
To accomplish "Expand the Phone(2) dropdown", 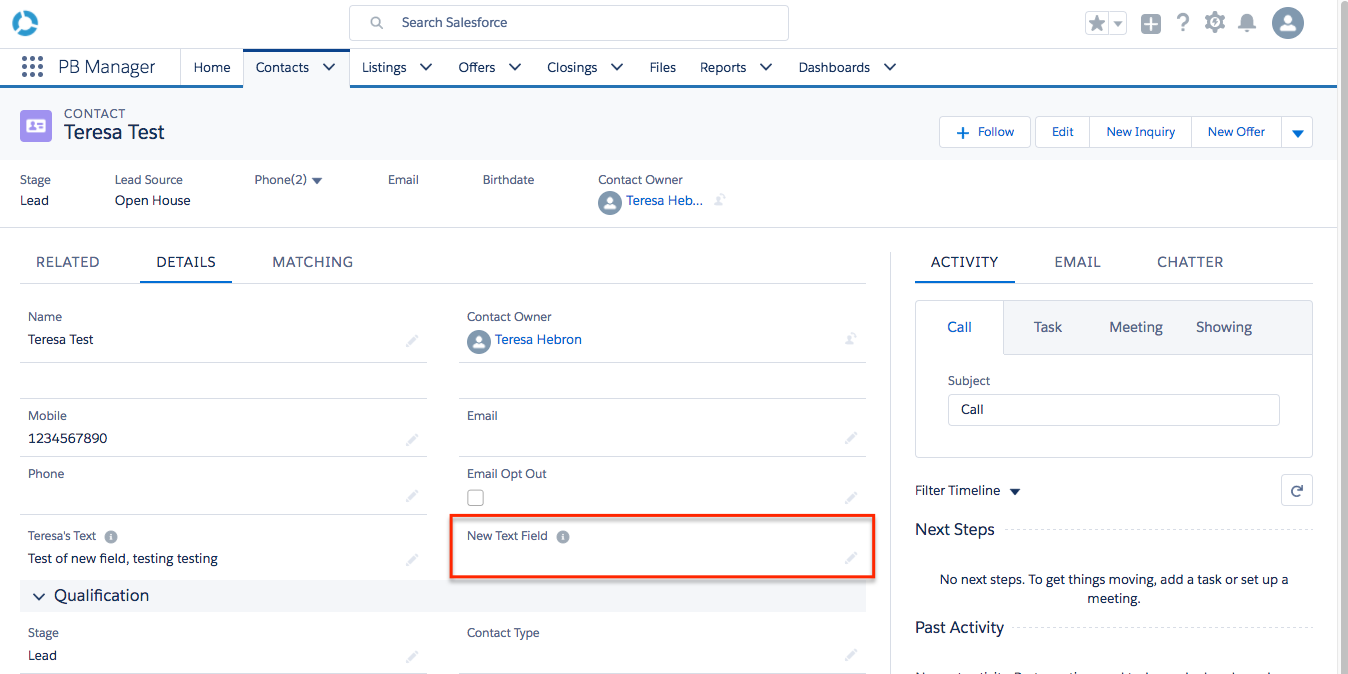I will pos(317,180).
